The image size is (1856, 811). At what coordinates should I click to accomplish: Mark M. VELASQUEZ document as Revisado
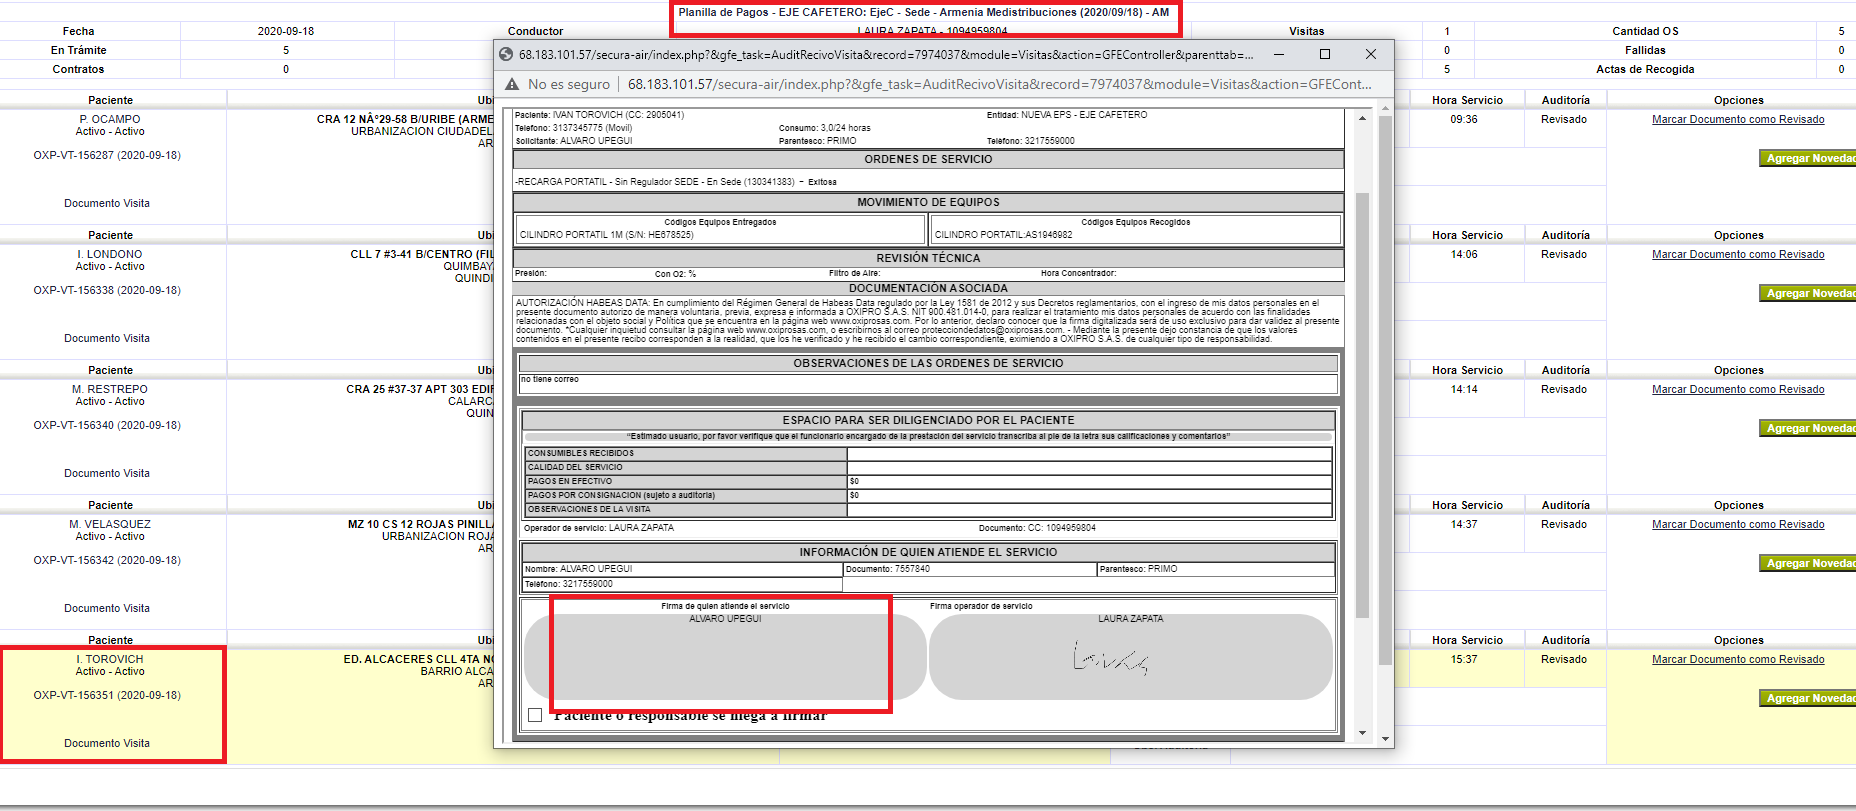pos(1738,524)
